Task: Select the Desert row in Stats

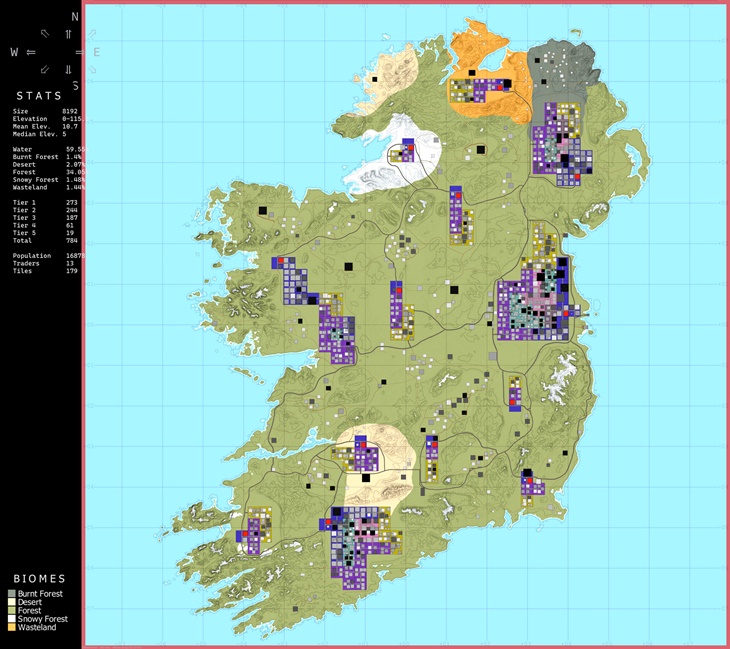Action: point(47,164)
